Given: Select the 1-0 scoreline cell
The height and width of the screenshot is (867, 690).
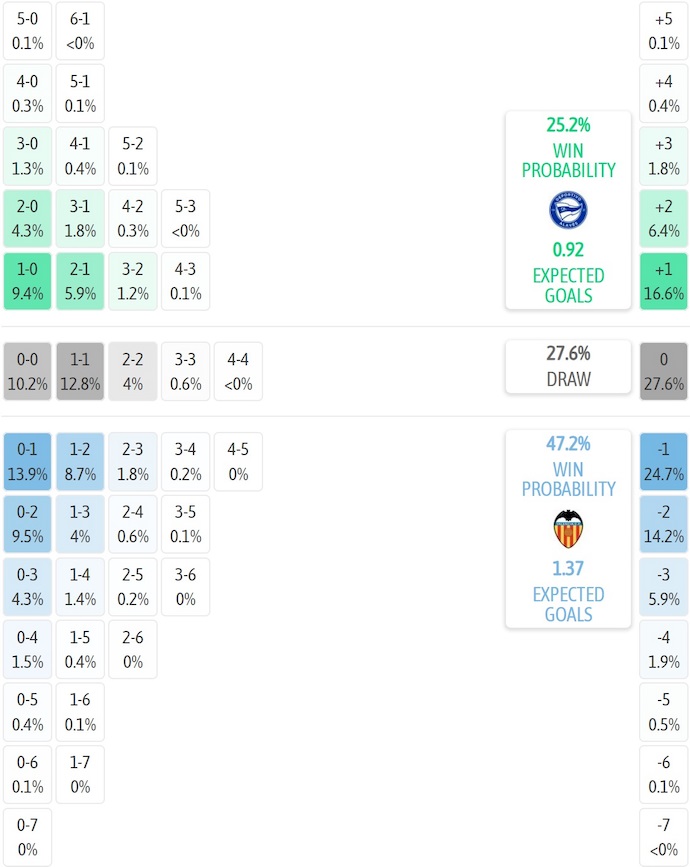Looking at the screenshot, I should pos(28,282).
